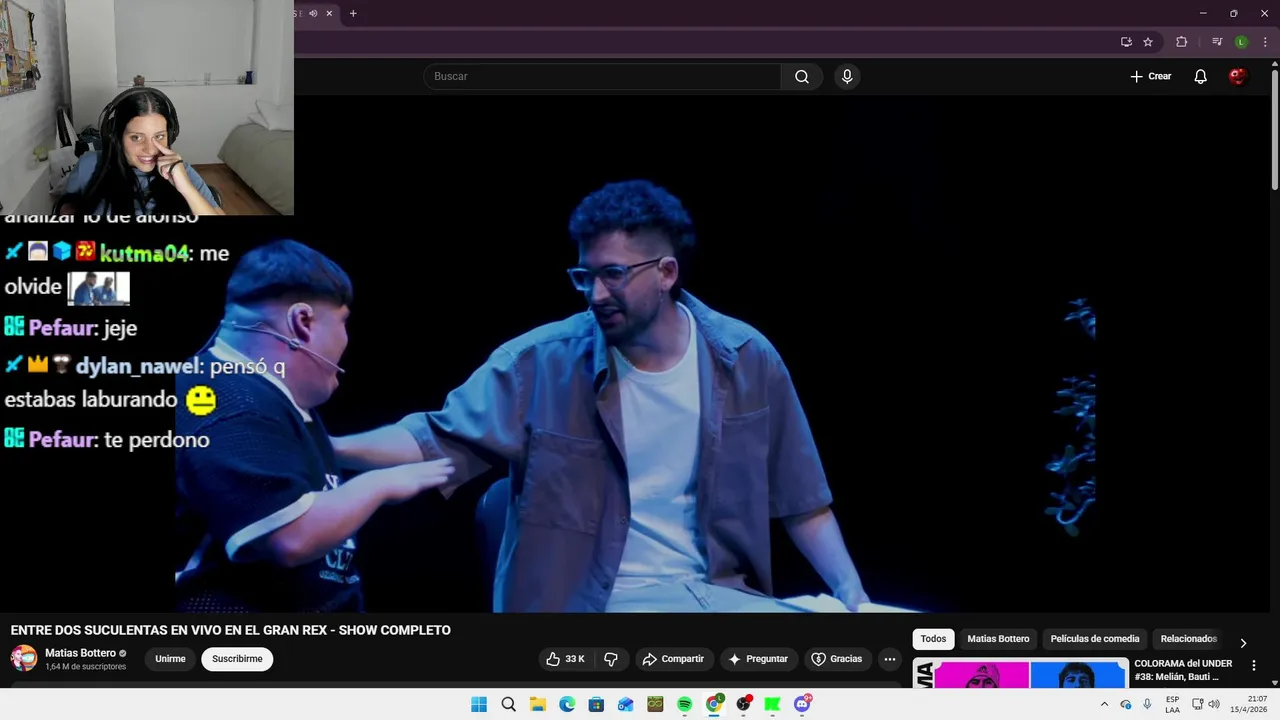The width and height of the screenshot is (1280, 720).
Task: Like the video with 33 K thumbs up
Action: coord(566,659)
